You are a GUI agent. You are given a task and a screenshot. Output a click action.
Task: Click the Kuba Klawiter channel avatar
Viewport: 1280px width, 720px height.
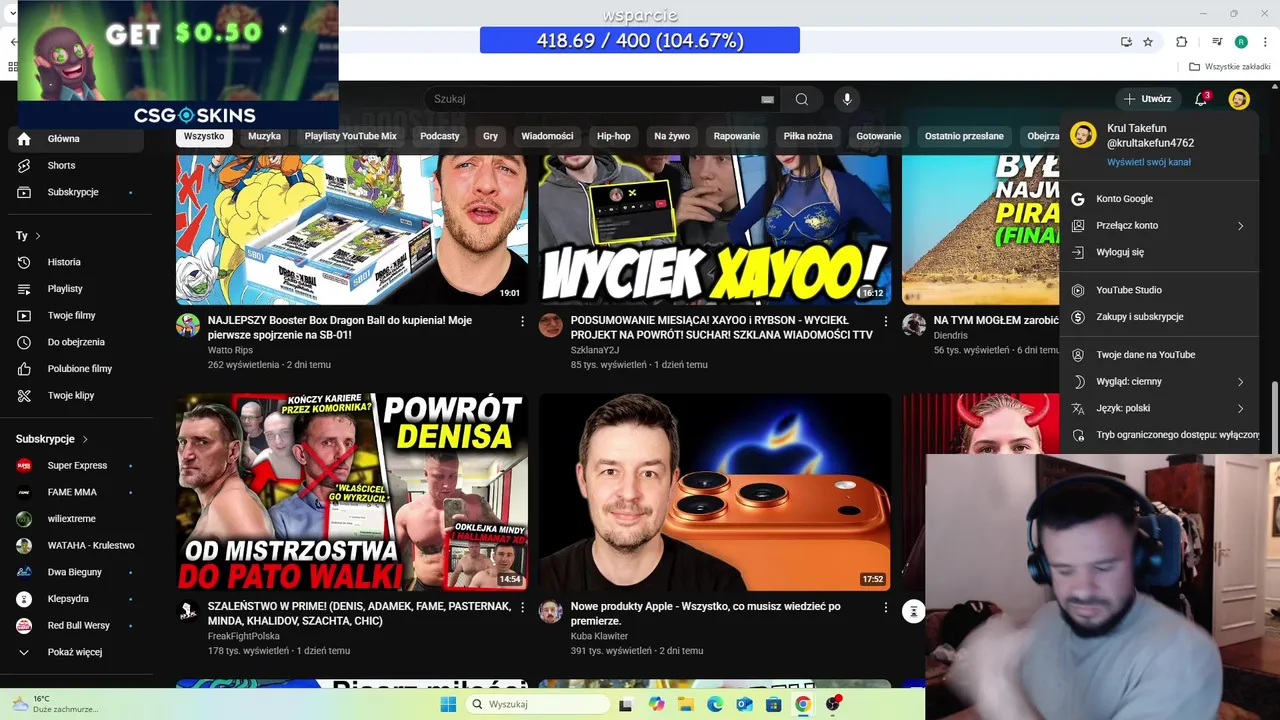(x=551, y=611)
